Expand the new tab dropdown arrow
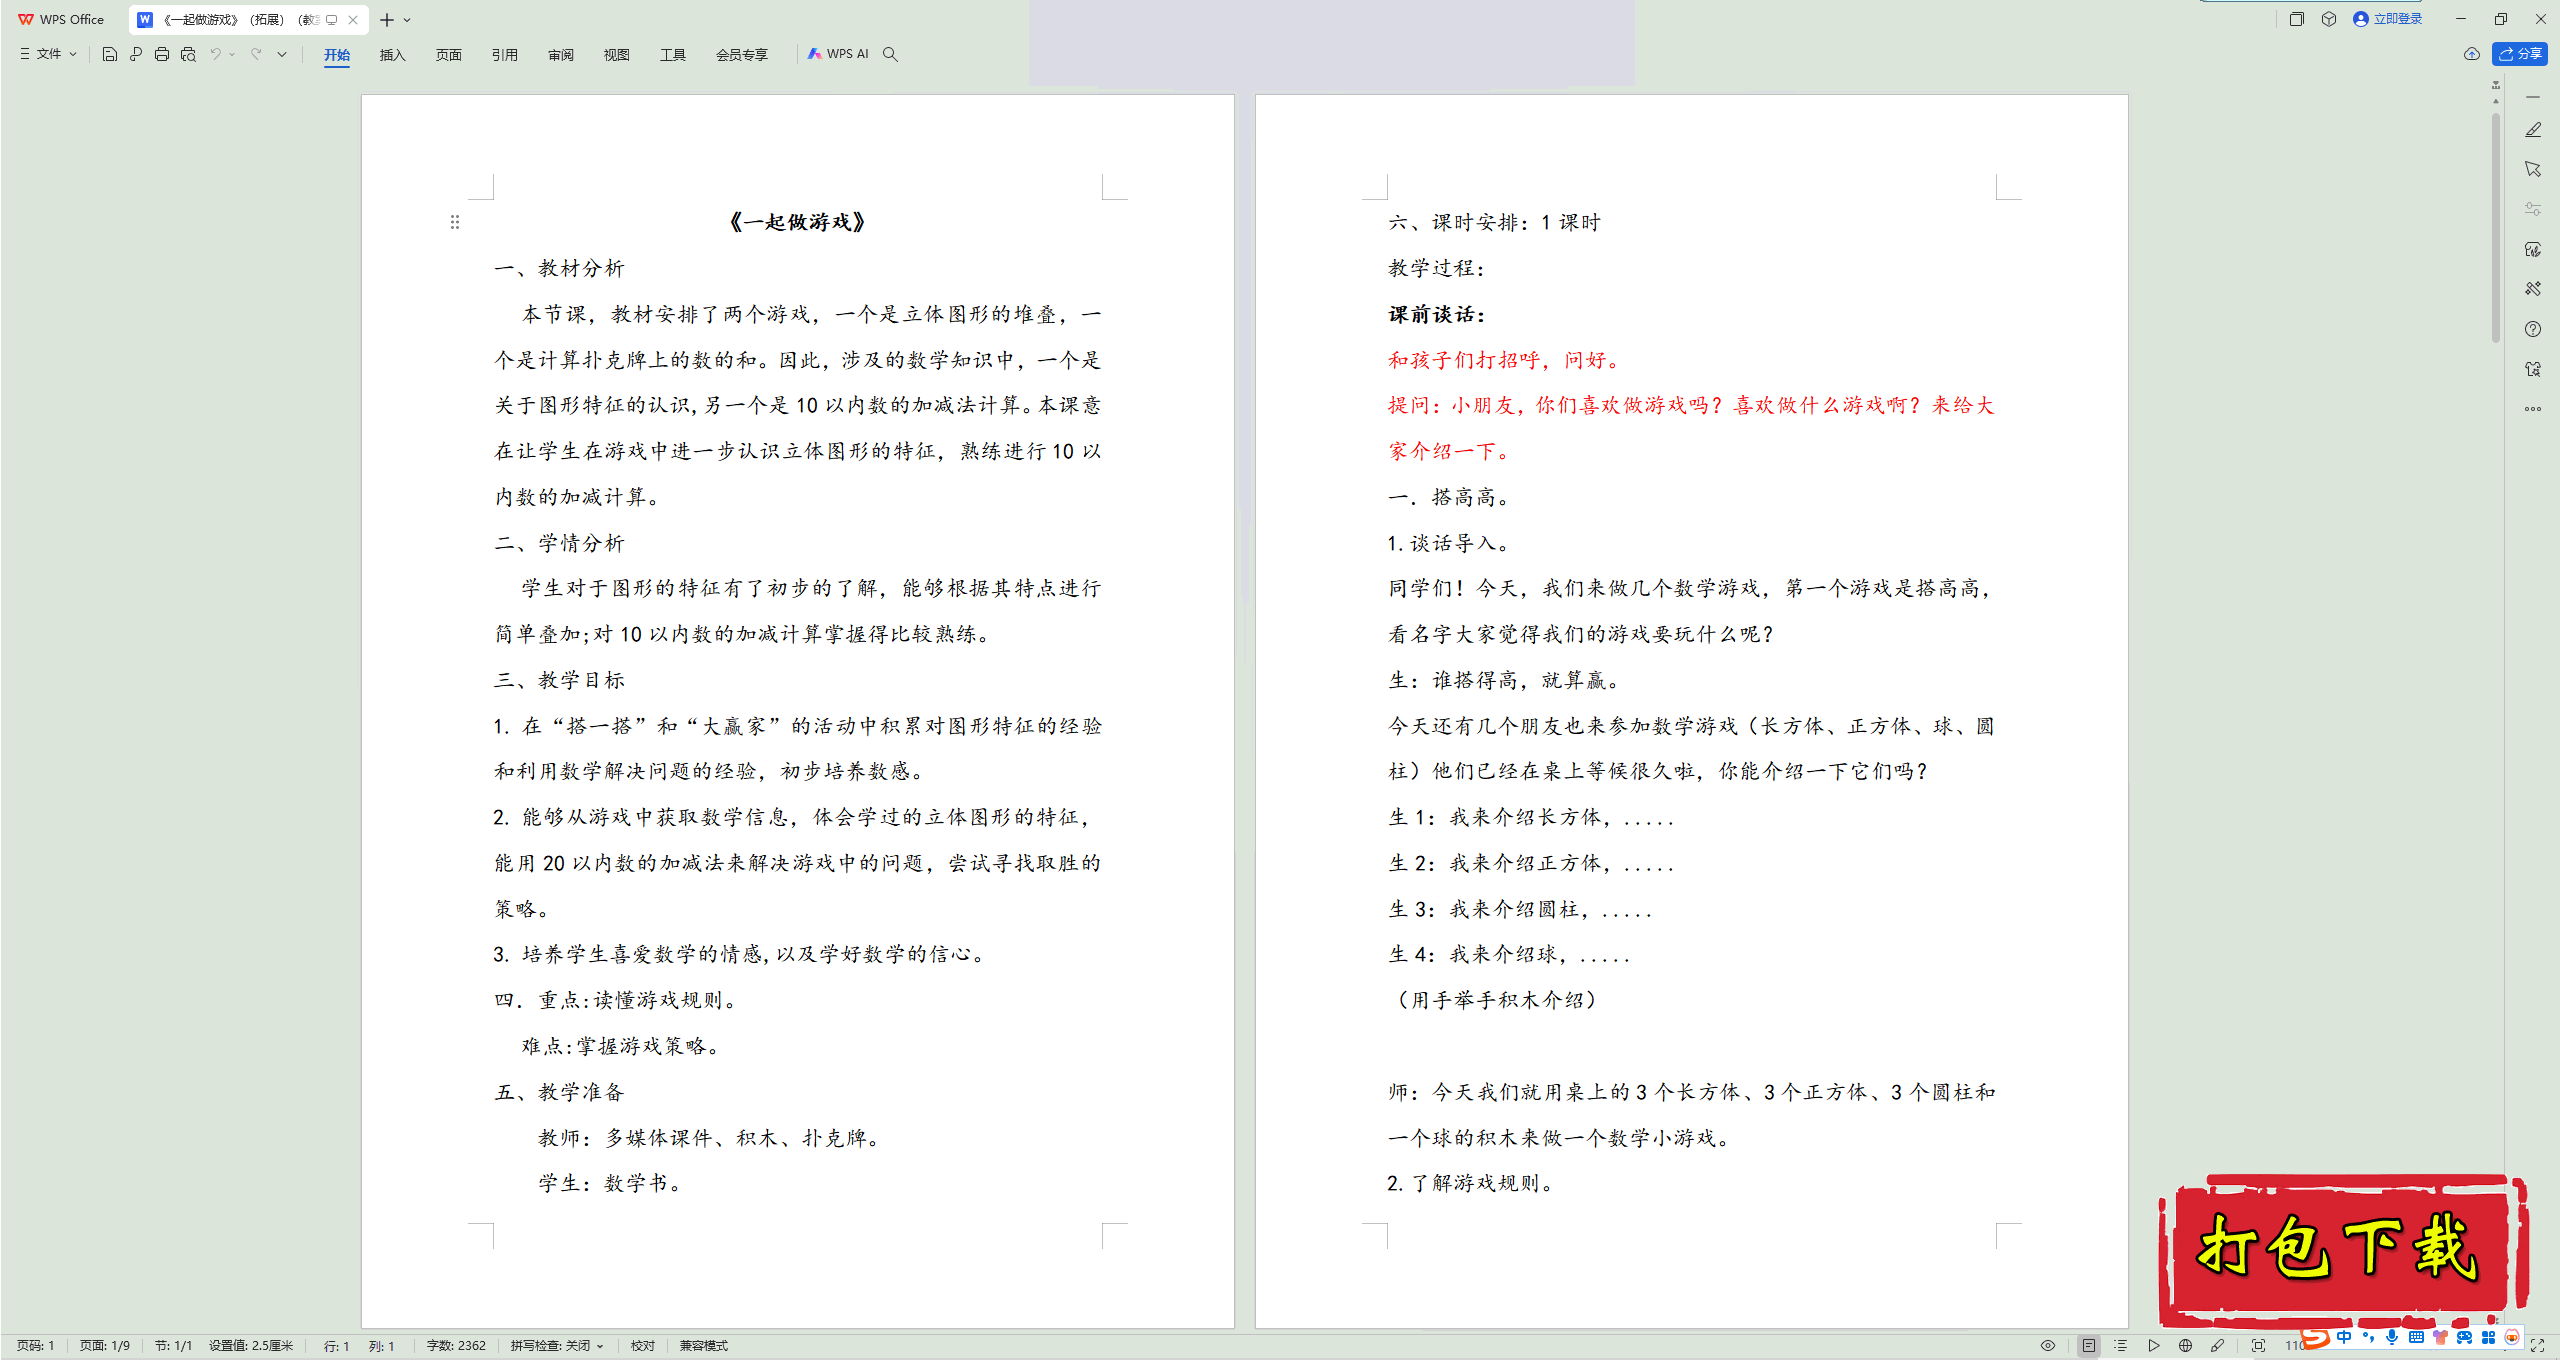The width and height of the screenshot is (2560, 1360). coord(408,20)
